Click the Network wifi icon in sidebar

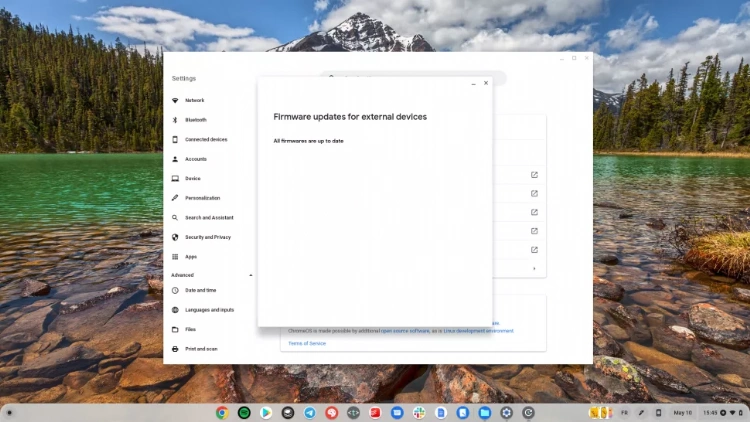(x=175, y=100)
